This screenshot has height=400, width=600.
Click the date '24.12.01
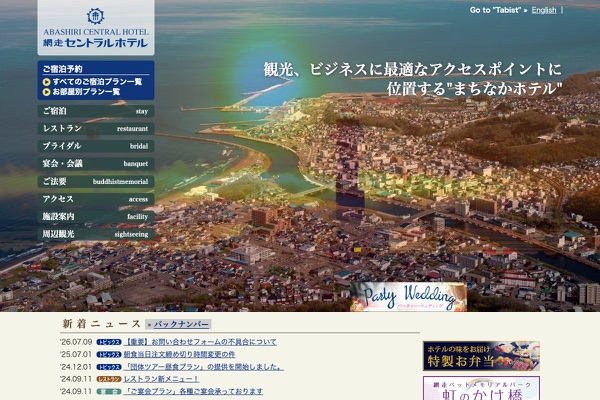point(76,367)
